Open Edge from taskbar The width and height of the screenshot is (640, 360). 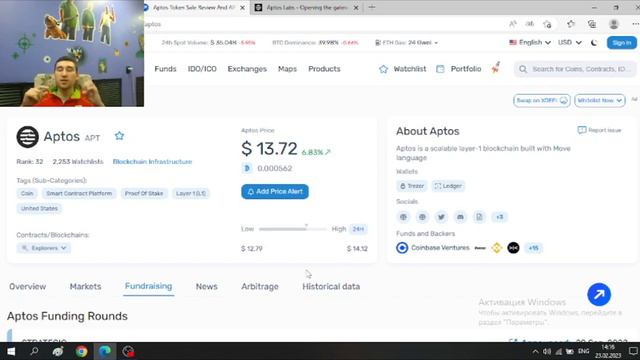click(x=105, y=351)
